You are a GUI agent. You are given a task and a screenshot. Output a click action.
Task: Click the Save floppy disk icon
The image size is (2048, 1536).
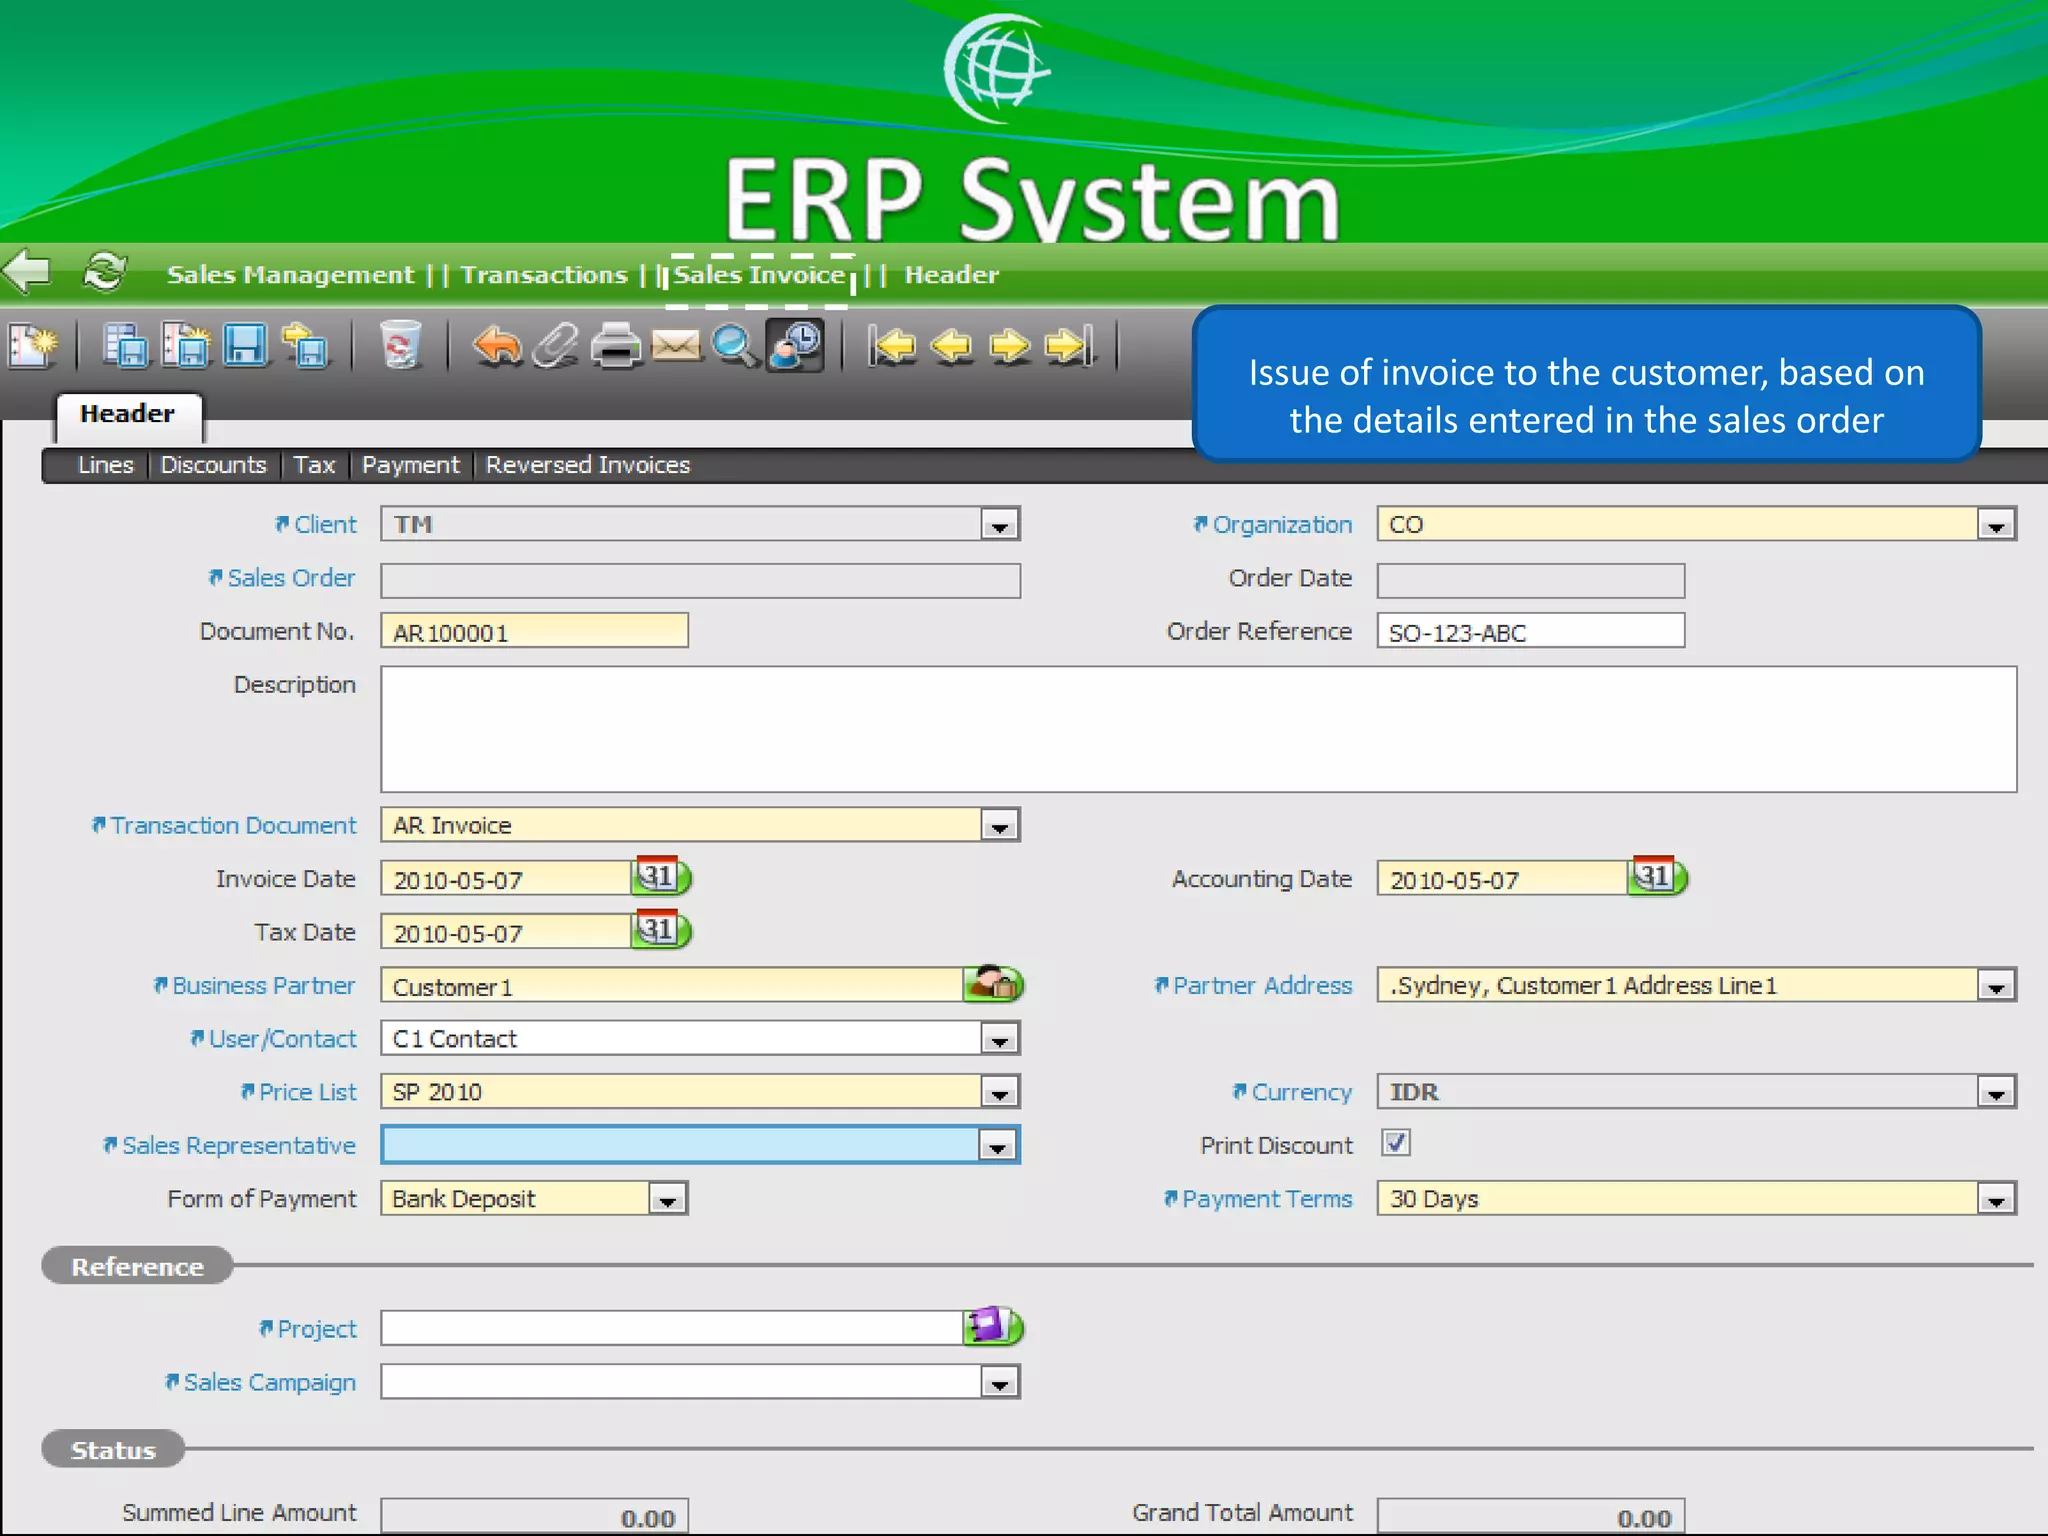coord(245,346)
